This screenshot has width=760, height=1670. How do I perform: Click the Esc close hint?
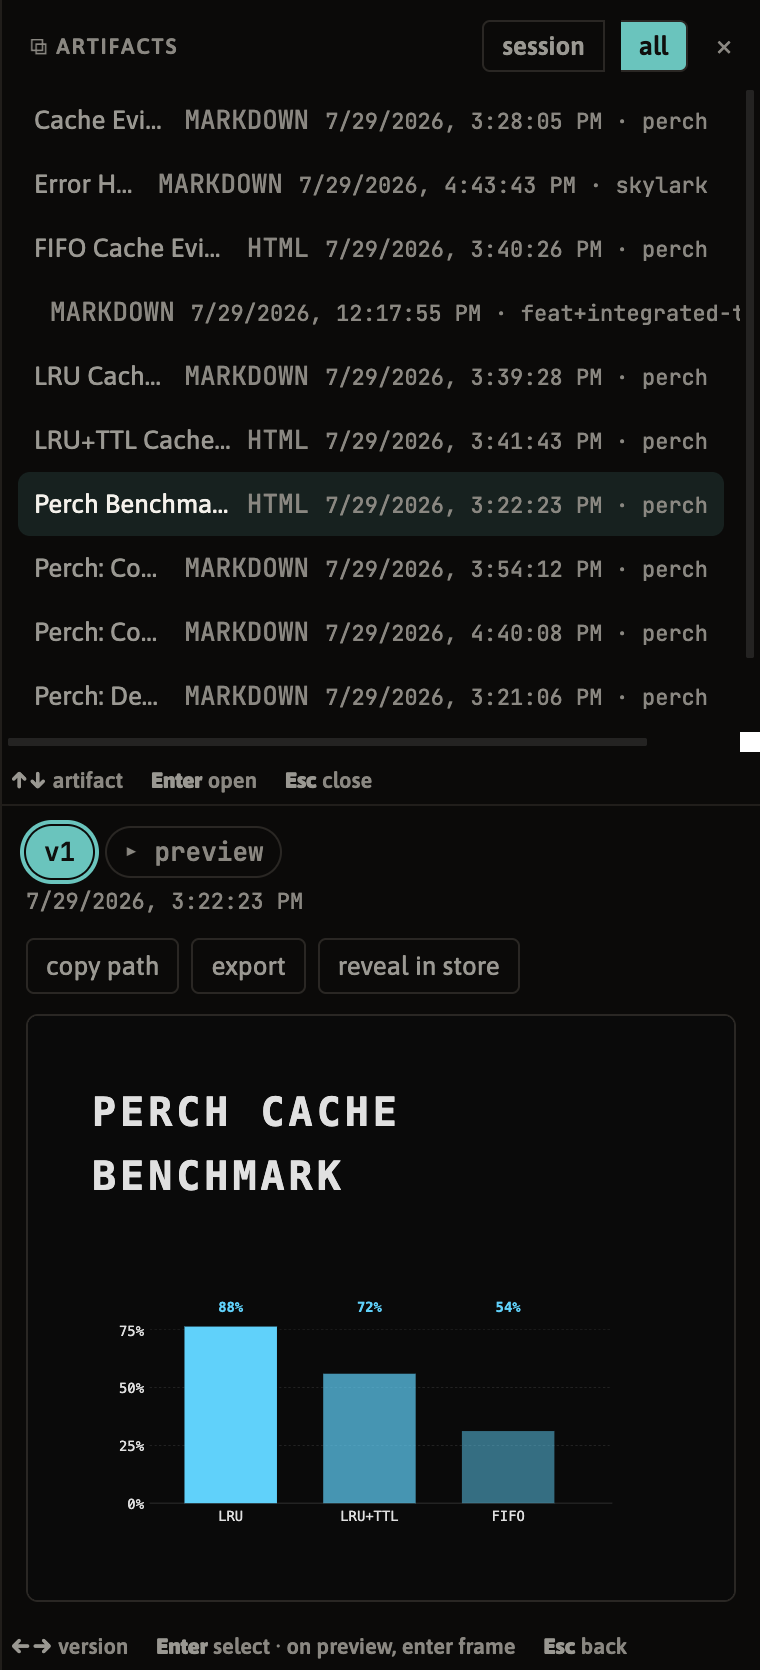coord(328,780)
